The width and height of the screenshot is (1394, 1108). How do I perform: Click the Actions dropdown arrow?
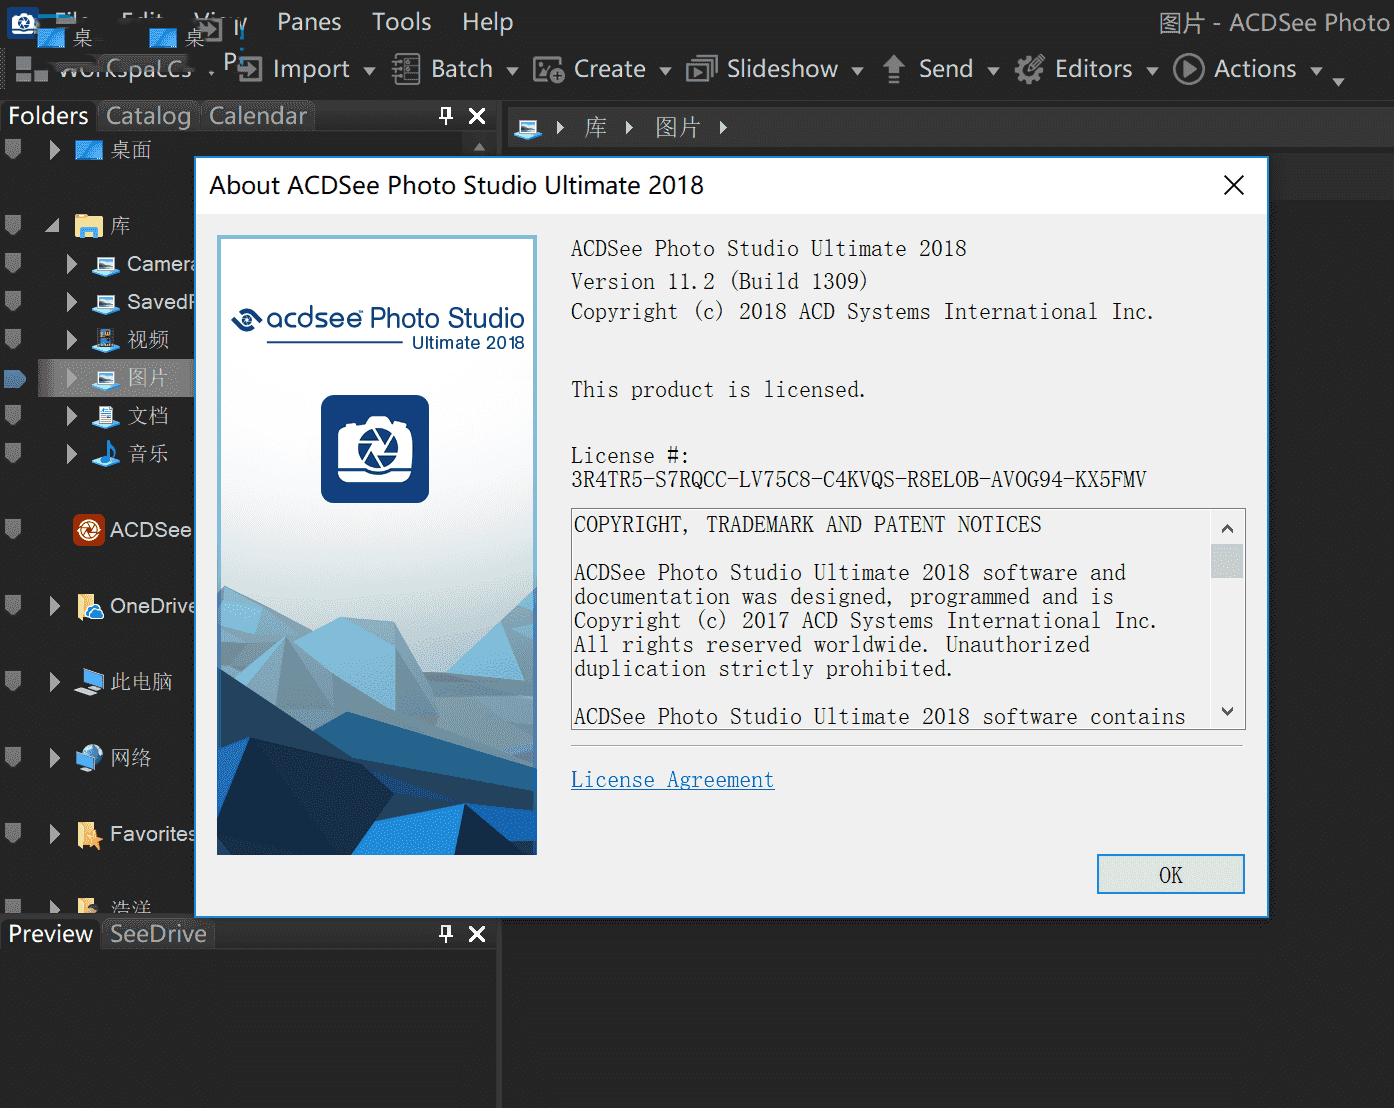click(x=1316, y=71)
